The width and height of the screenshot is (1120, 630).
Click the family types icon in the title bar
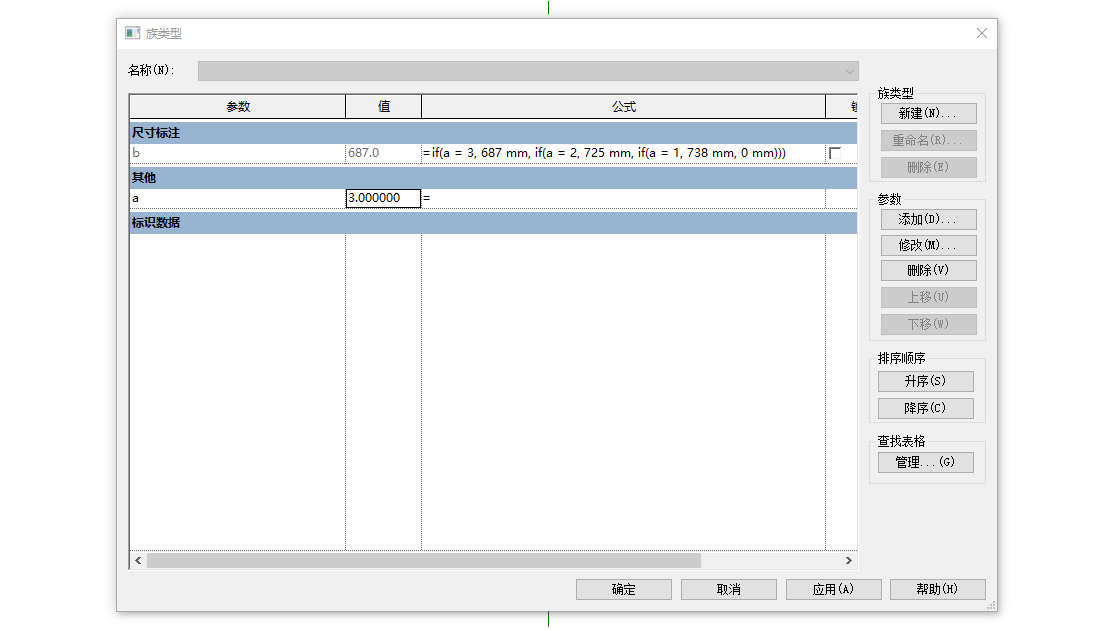131,33
